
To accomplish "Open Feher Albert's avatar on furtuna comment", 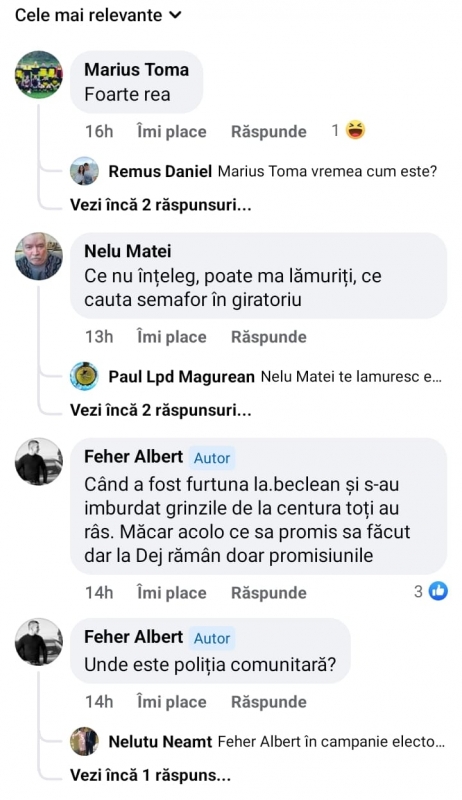I will (x=39, y=461).
